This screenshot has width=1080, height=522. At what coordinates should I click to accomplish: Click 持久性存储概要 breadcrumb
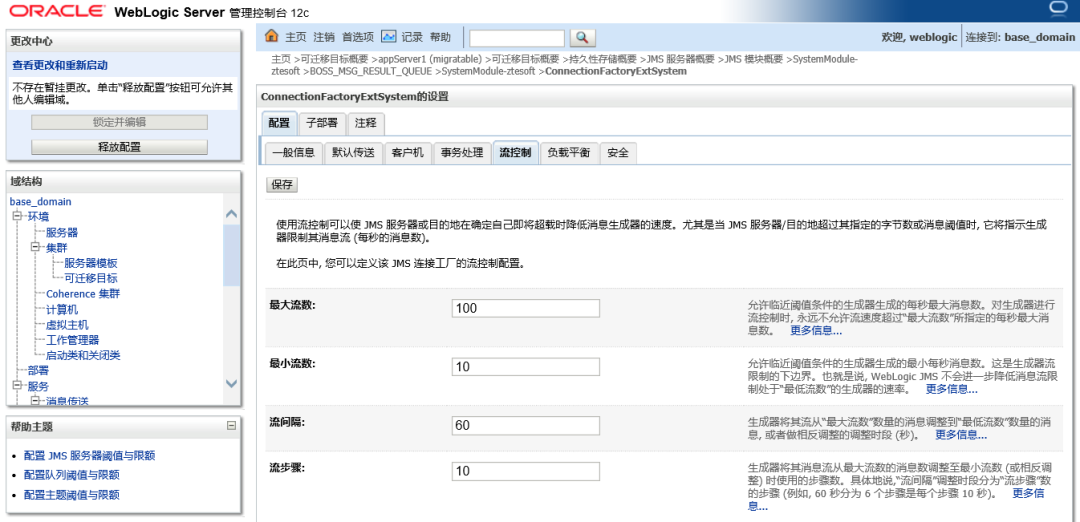(603, 59)
